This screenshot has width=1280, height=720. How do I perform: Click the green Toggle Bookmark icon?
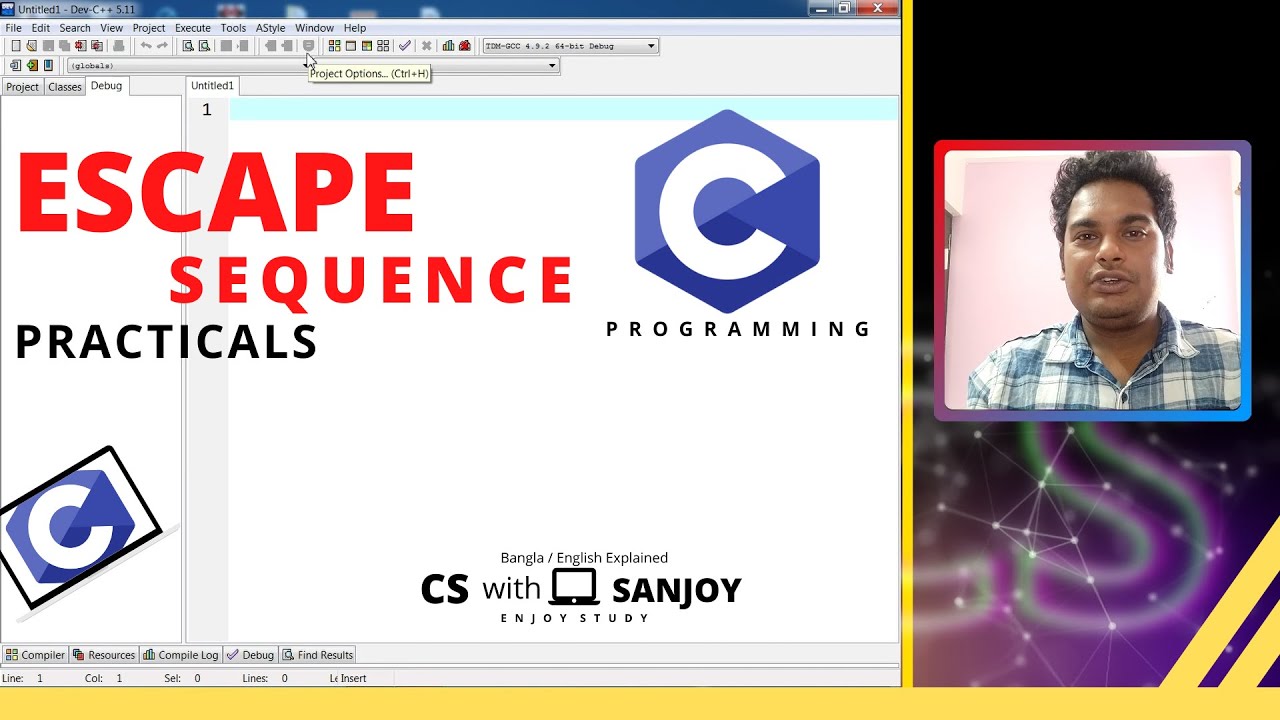tap(32, 66)
